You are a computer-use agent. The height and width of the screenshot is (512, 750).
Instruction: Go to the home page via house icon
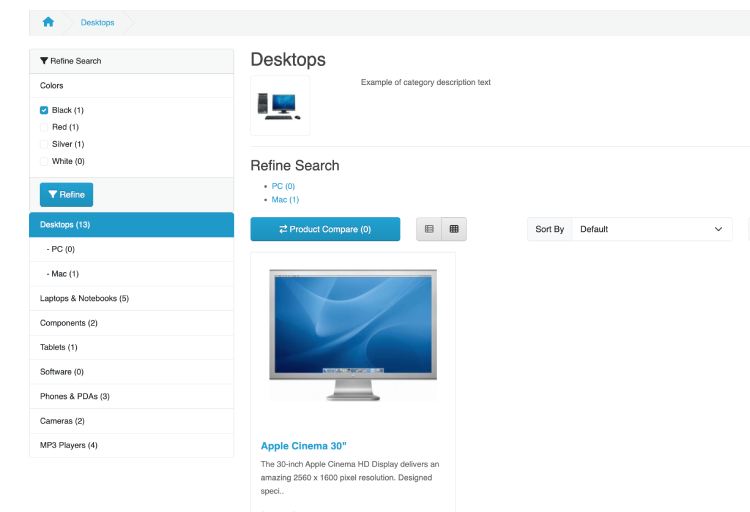tap(48, 22)
